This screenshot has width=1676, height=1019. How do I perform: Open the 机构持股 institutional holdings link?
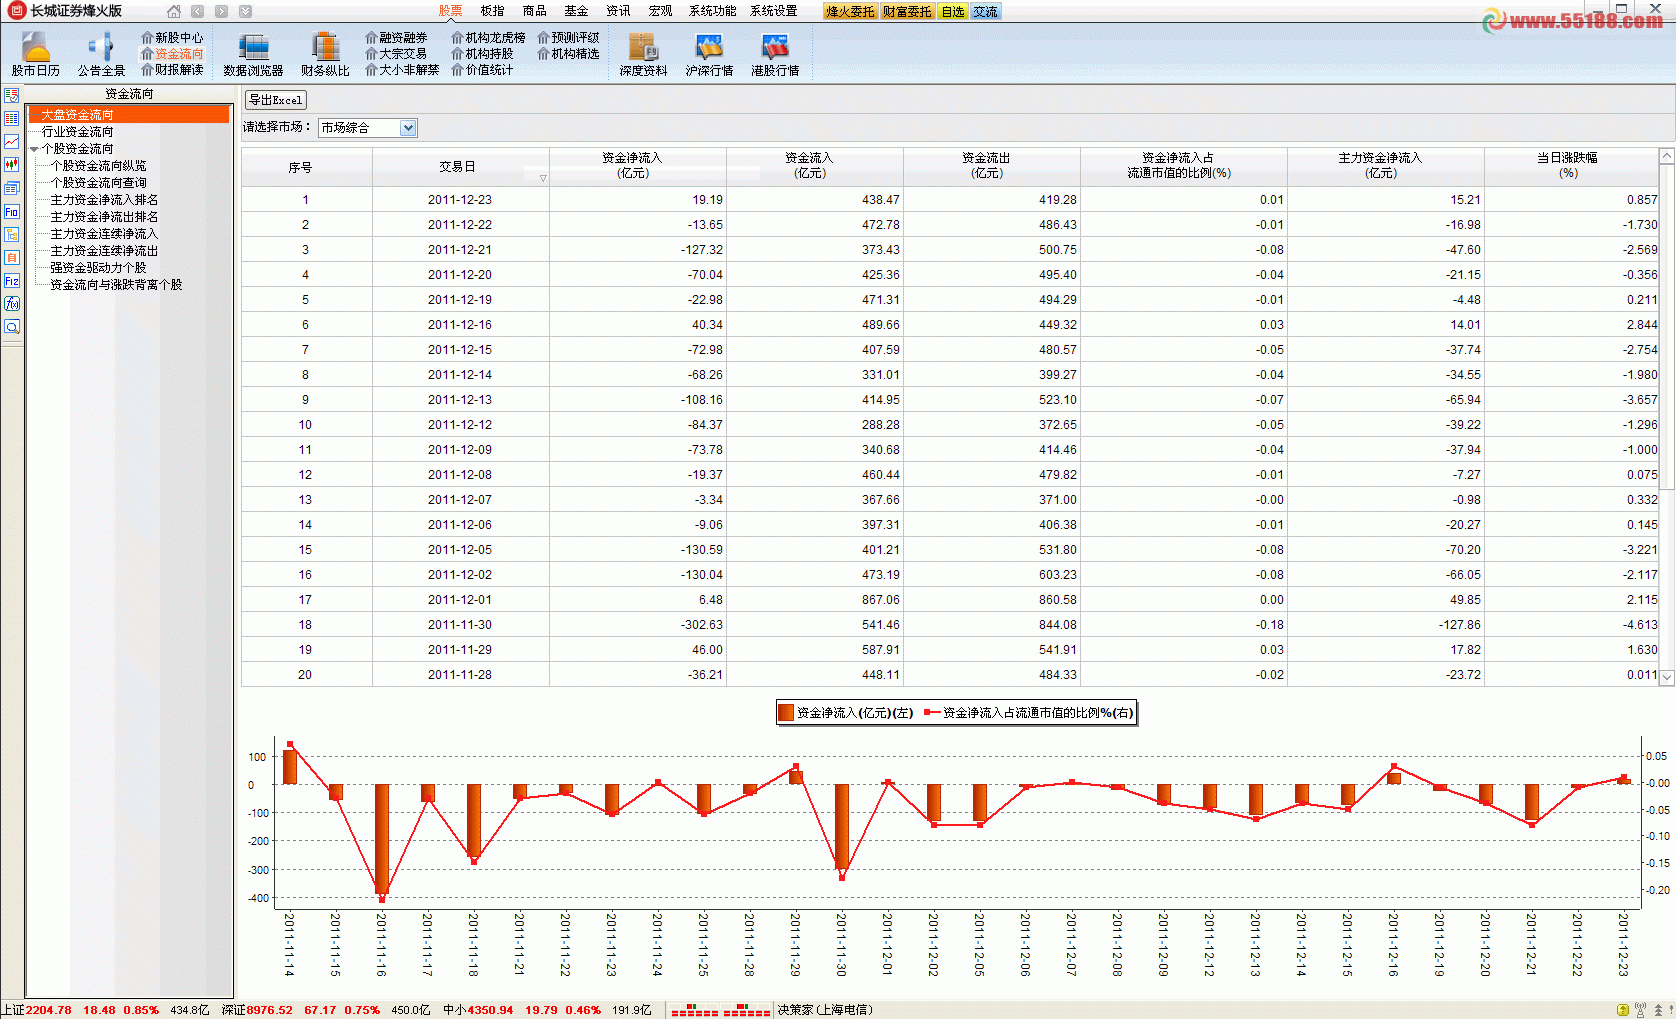(x=483, y=54)
